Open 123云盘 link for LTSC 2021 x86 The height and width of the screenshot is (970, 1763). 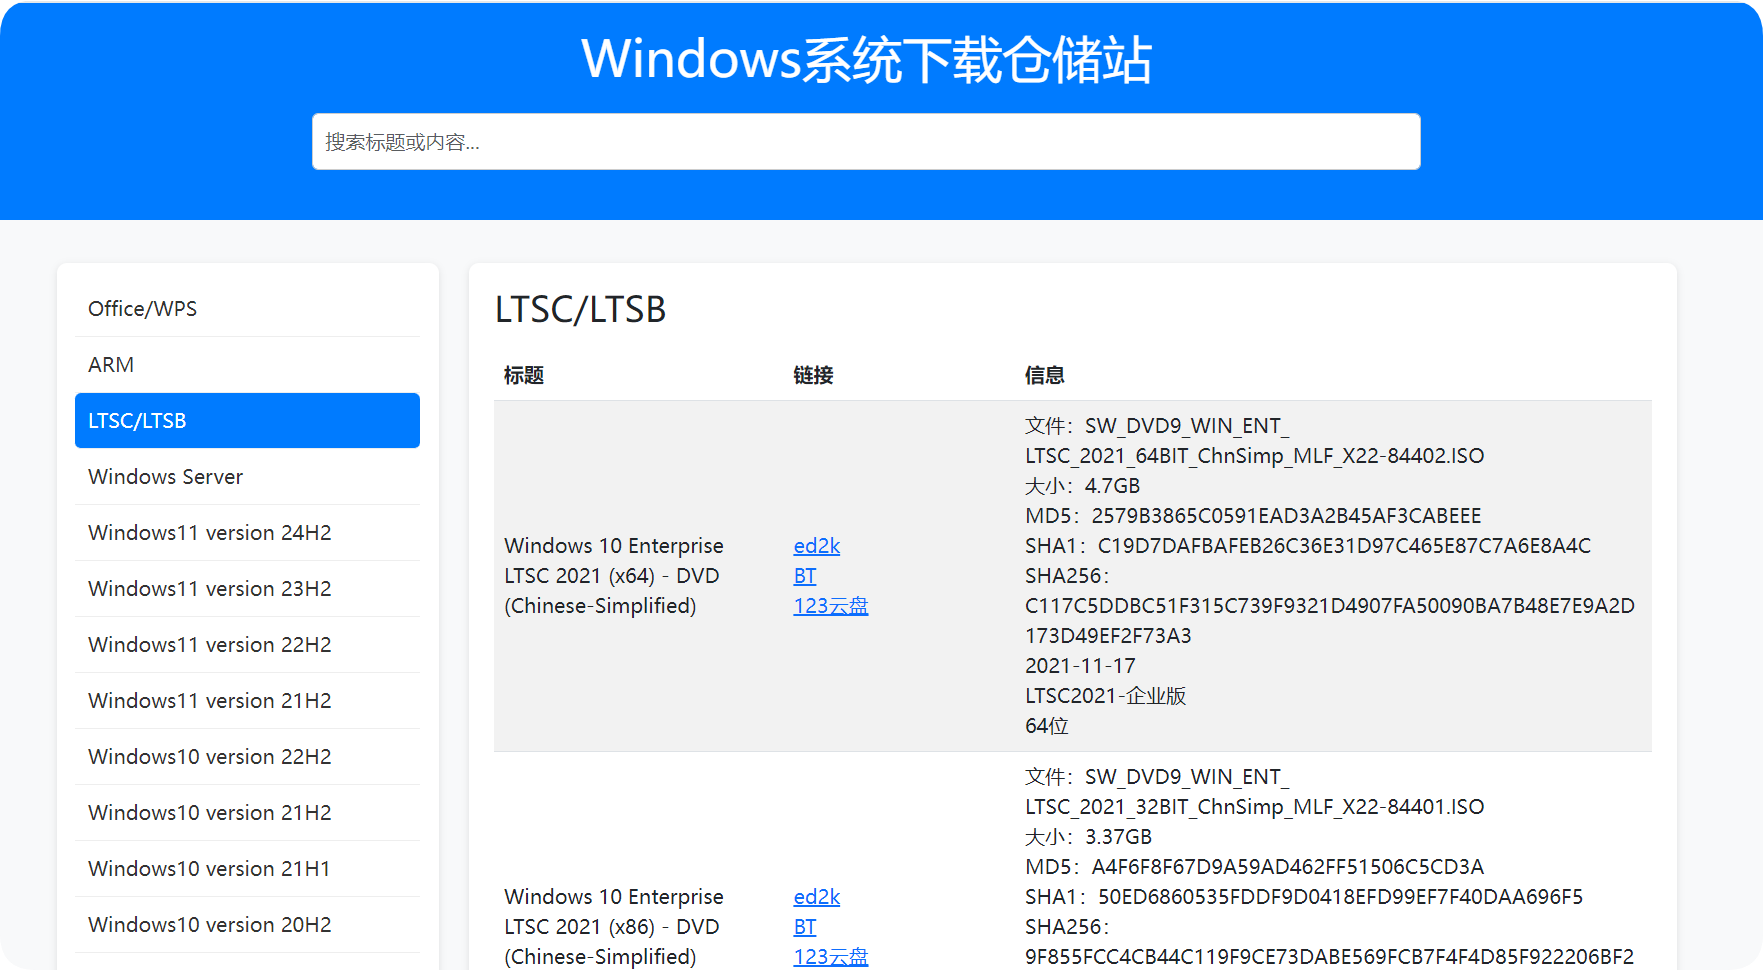(x=831, y=957)
